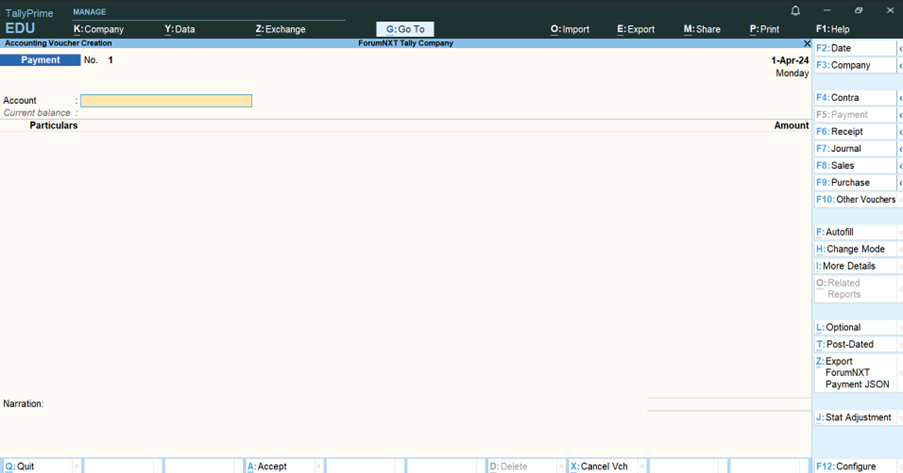Open the M: Share menu
The width and height of the screenshot is (903, 473).
click(x=702, y=29)
